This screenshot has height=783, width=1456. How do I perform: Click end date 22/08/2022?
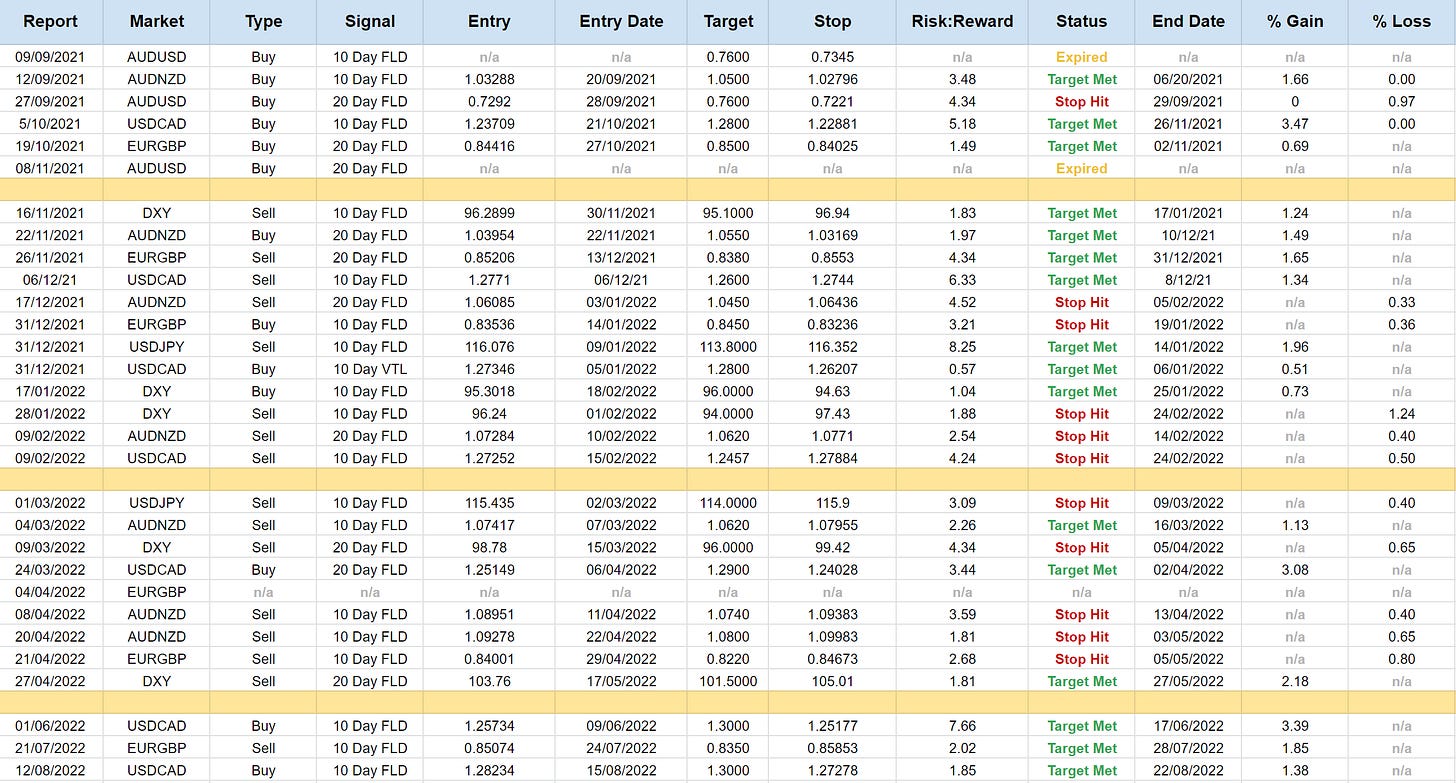point(1188,770)
